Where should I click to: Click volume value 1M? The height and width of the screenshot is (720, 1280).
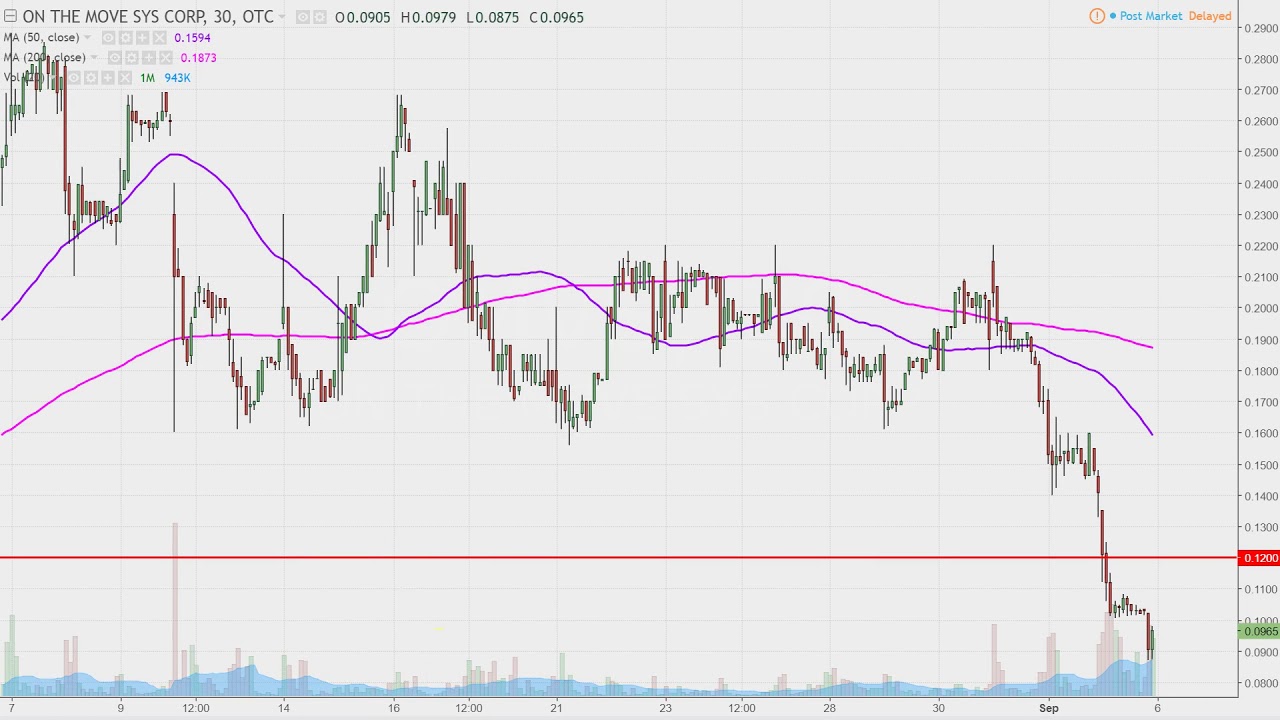point(147,78)
